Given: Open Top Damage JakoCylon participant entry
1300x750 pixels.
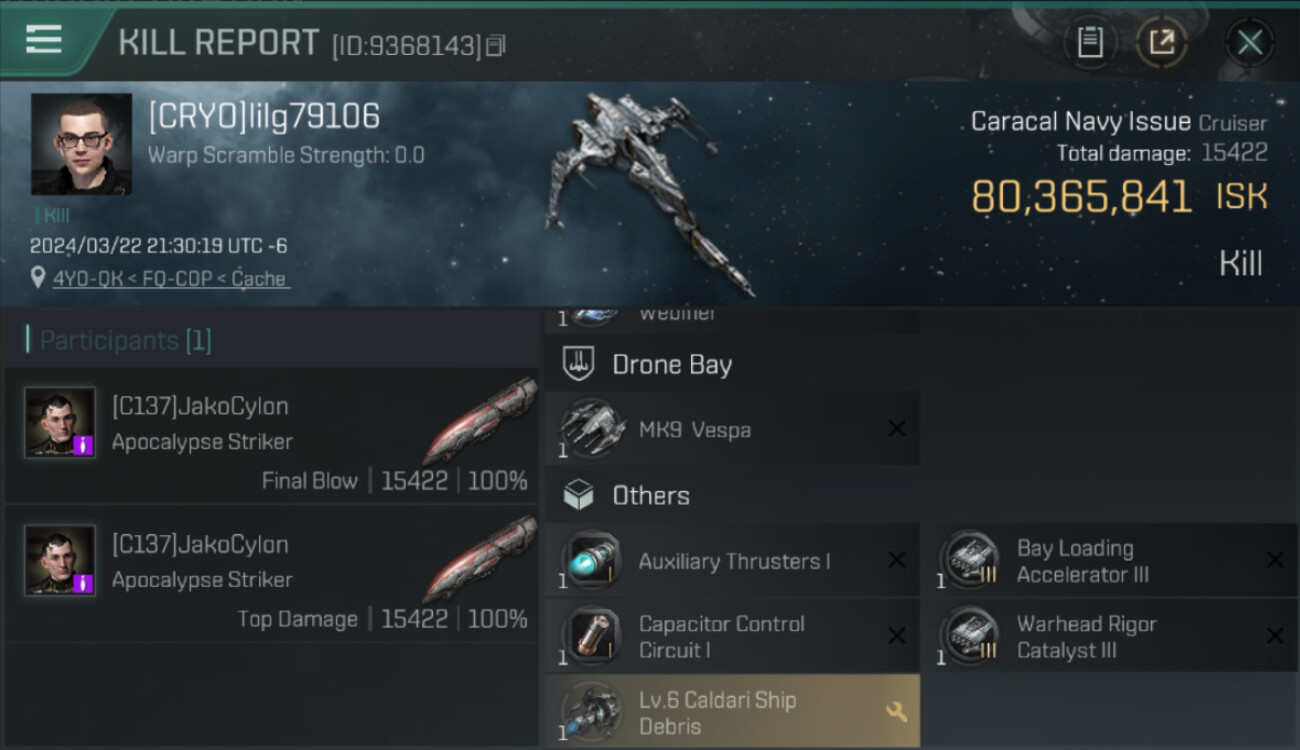Looking at the screenshot, I should pyautogui.click(x=272, y=573).
